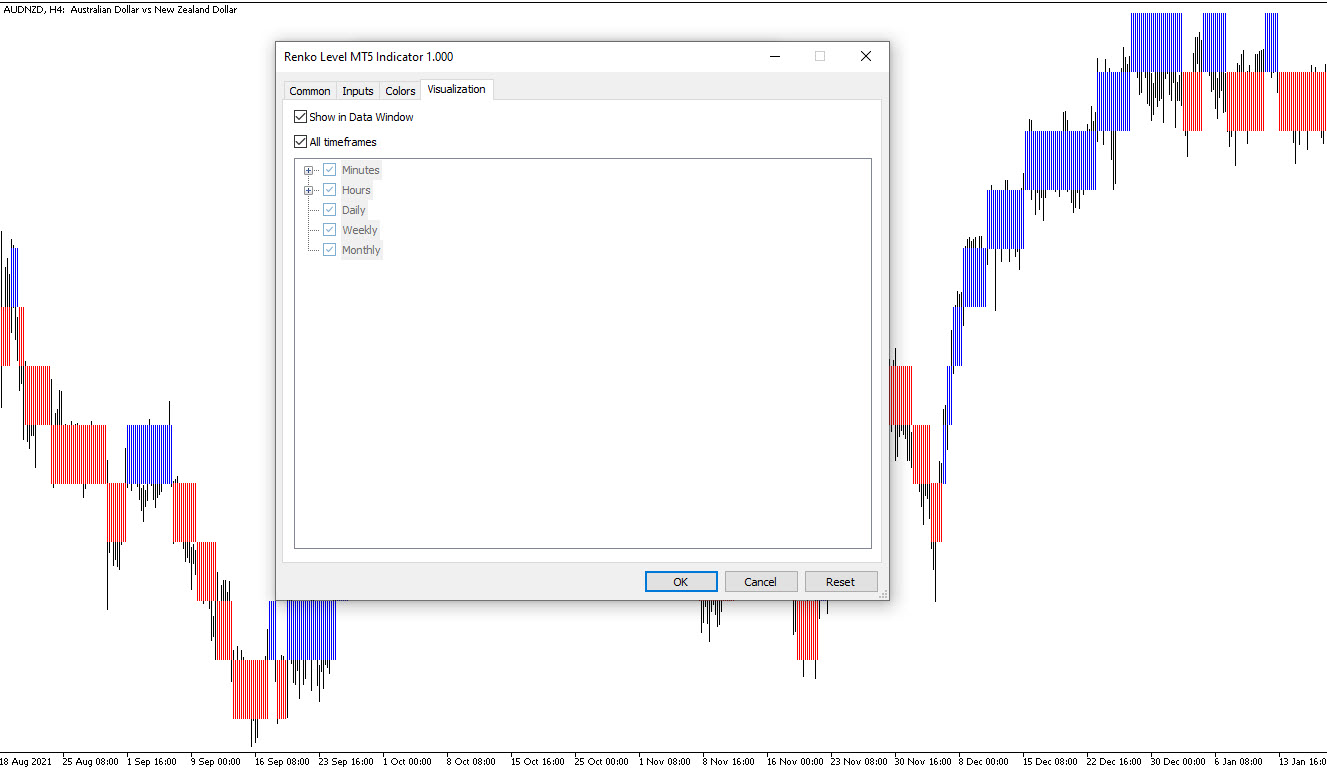Expand the Hours tree node
Image resolution: width=1327 pixels, height=773 pixels.
(x=308, y=190)
